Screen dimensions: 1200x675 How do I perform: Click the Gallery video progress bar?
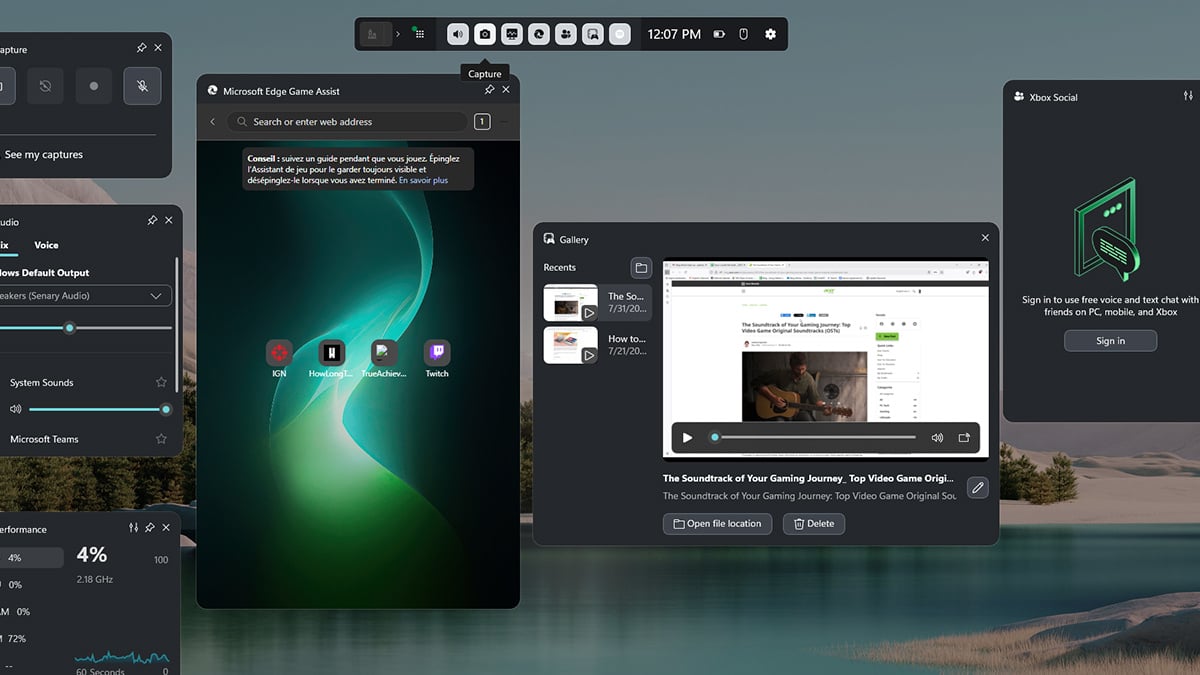pos(813,437)
